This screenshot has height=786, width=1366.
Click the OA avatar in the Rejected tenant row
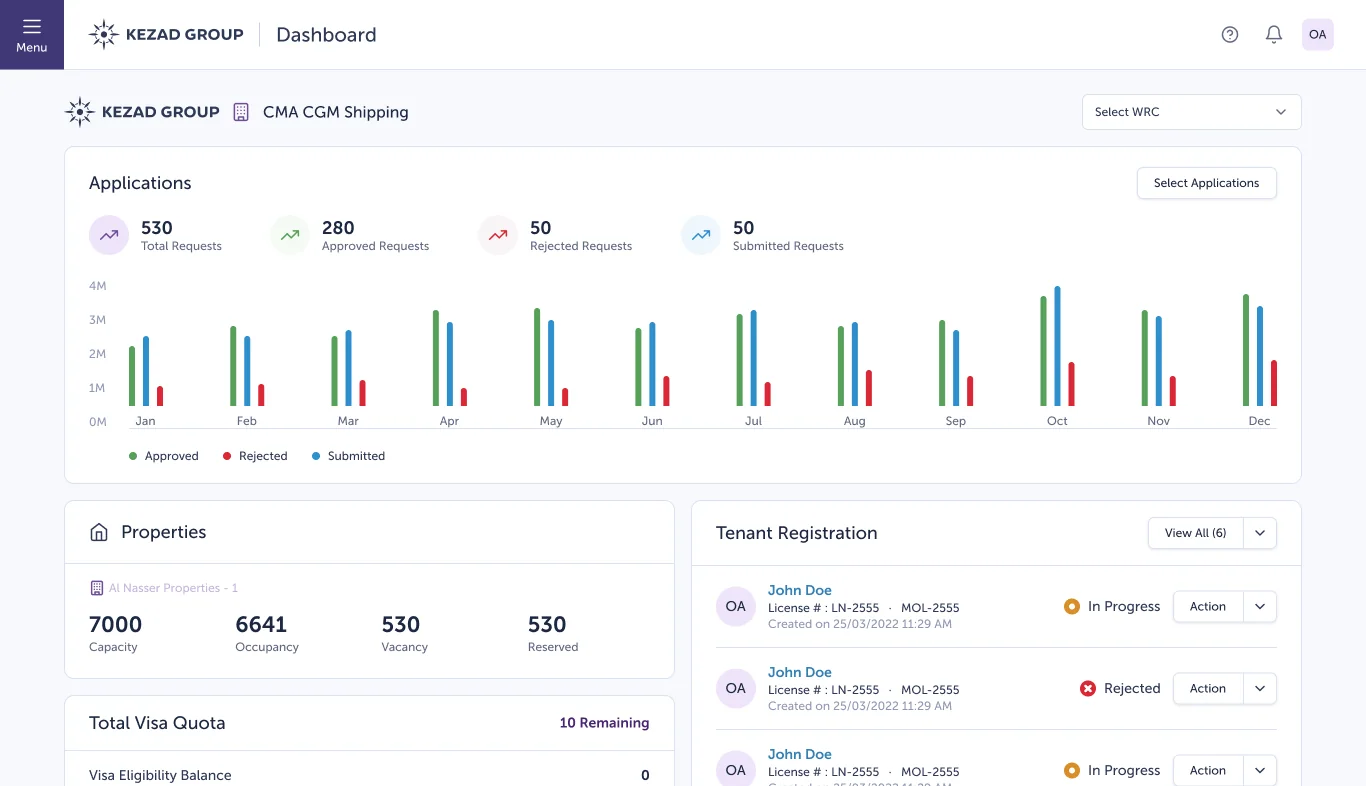(736, 689)
